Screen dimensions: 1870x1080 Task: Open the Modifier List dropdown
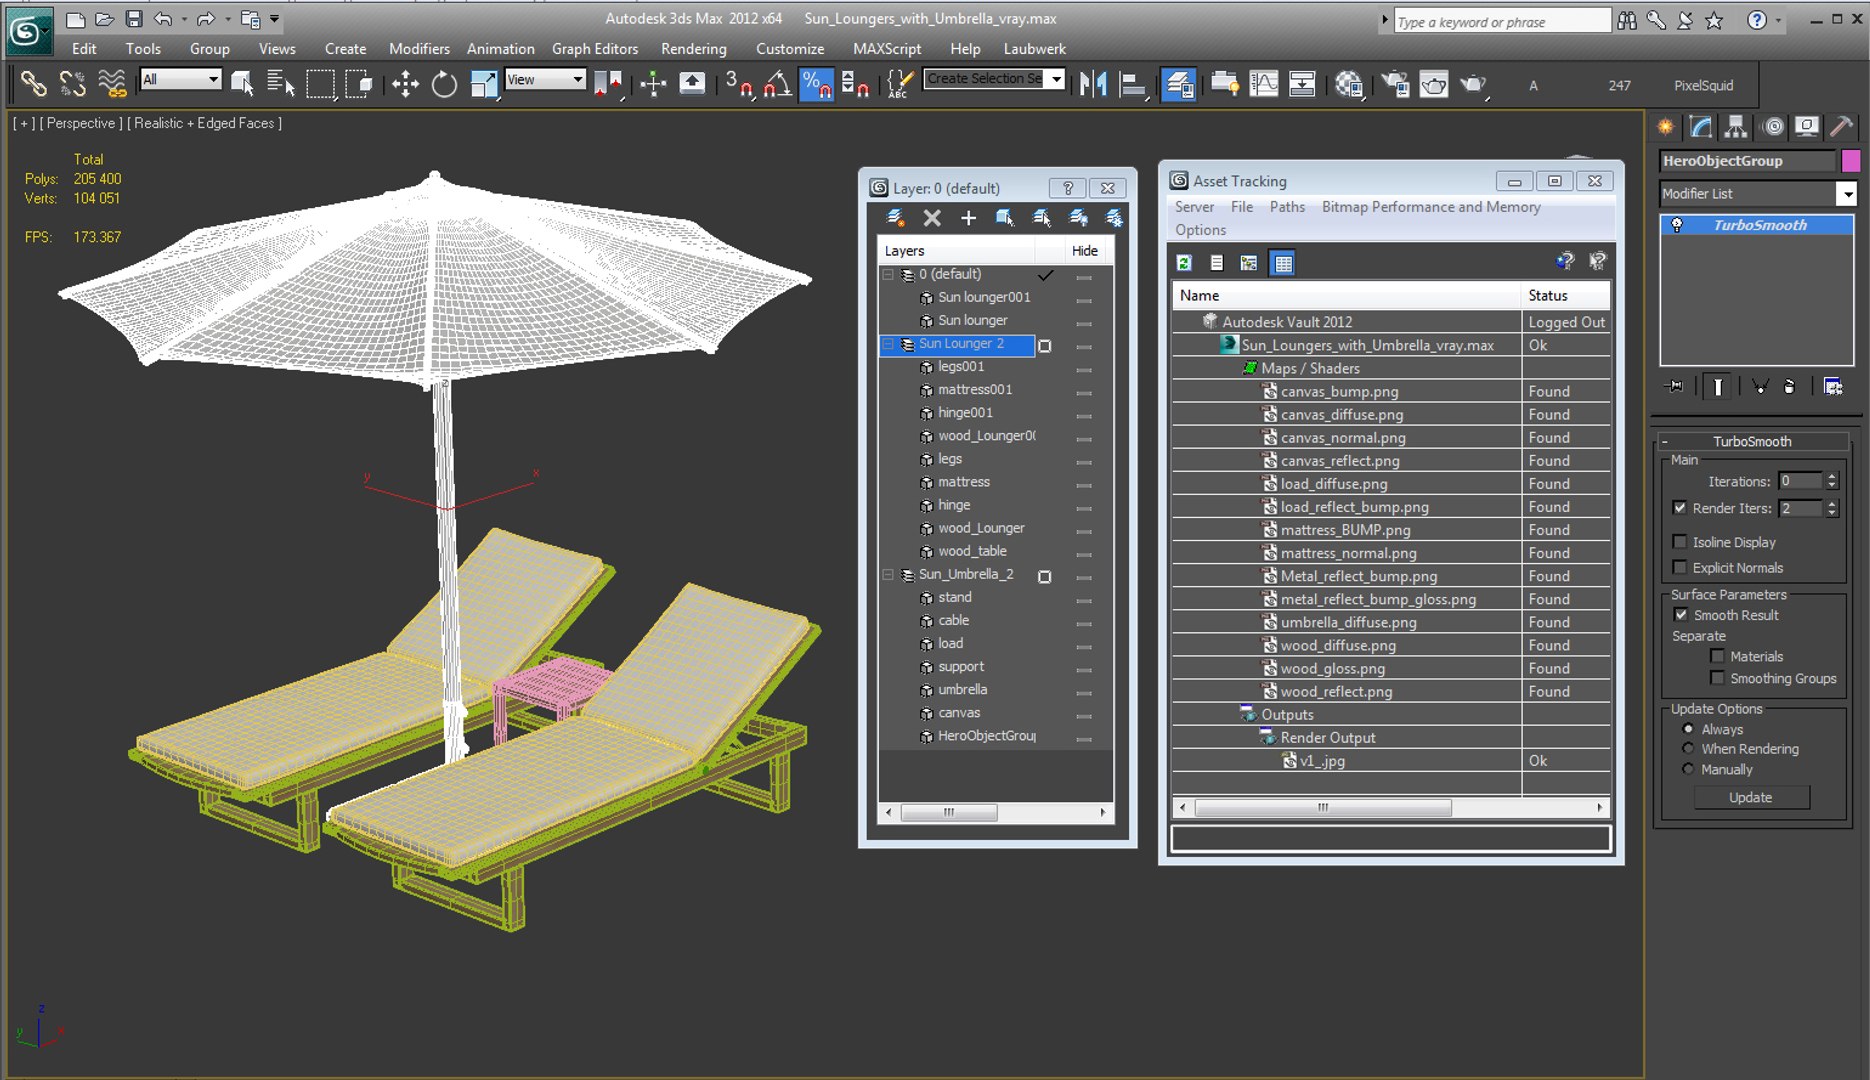(x=1846, y=194)
